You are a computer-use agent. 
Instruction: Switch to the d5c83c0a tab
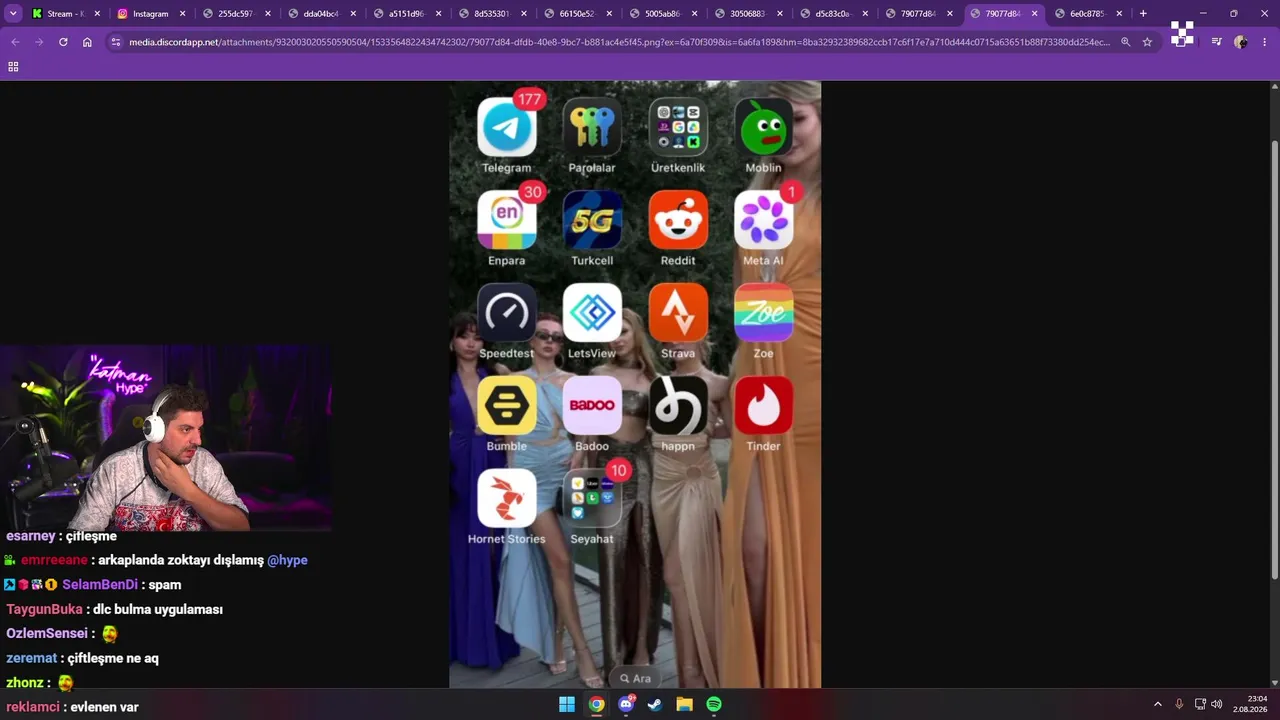pos(832,14)
